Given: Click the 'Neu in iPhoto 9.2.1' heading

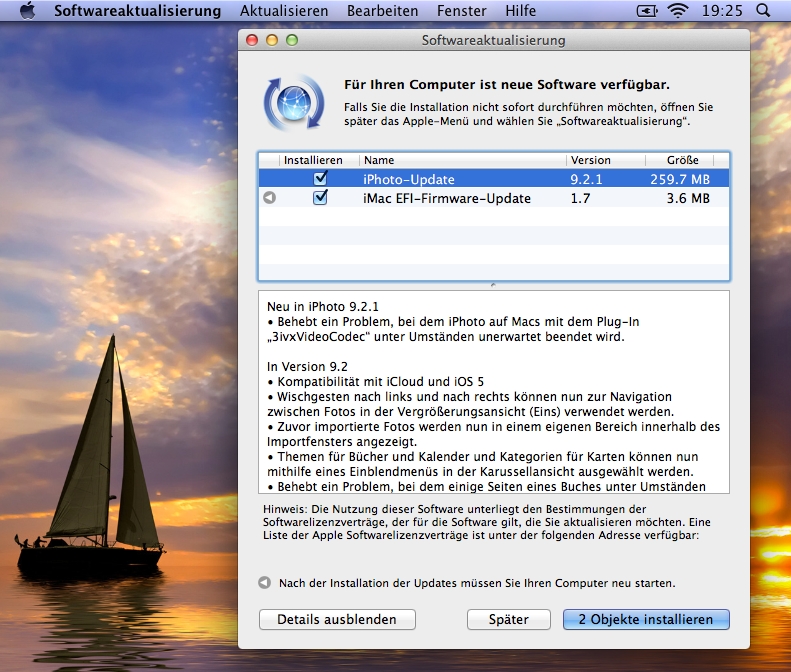Looking at the screenshot, I should point(323,306).
